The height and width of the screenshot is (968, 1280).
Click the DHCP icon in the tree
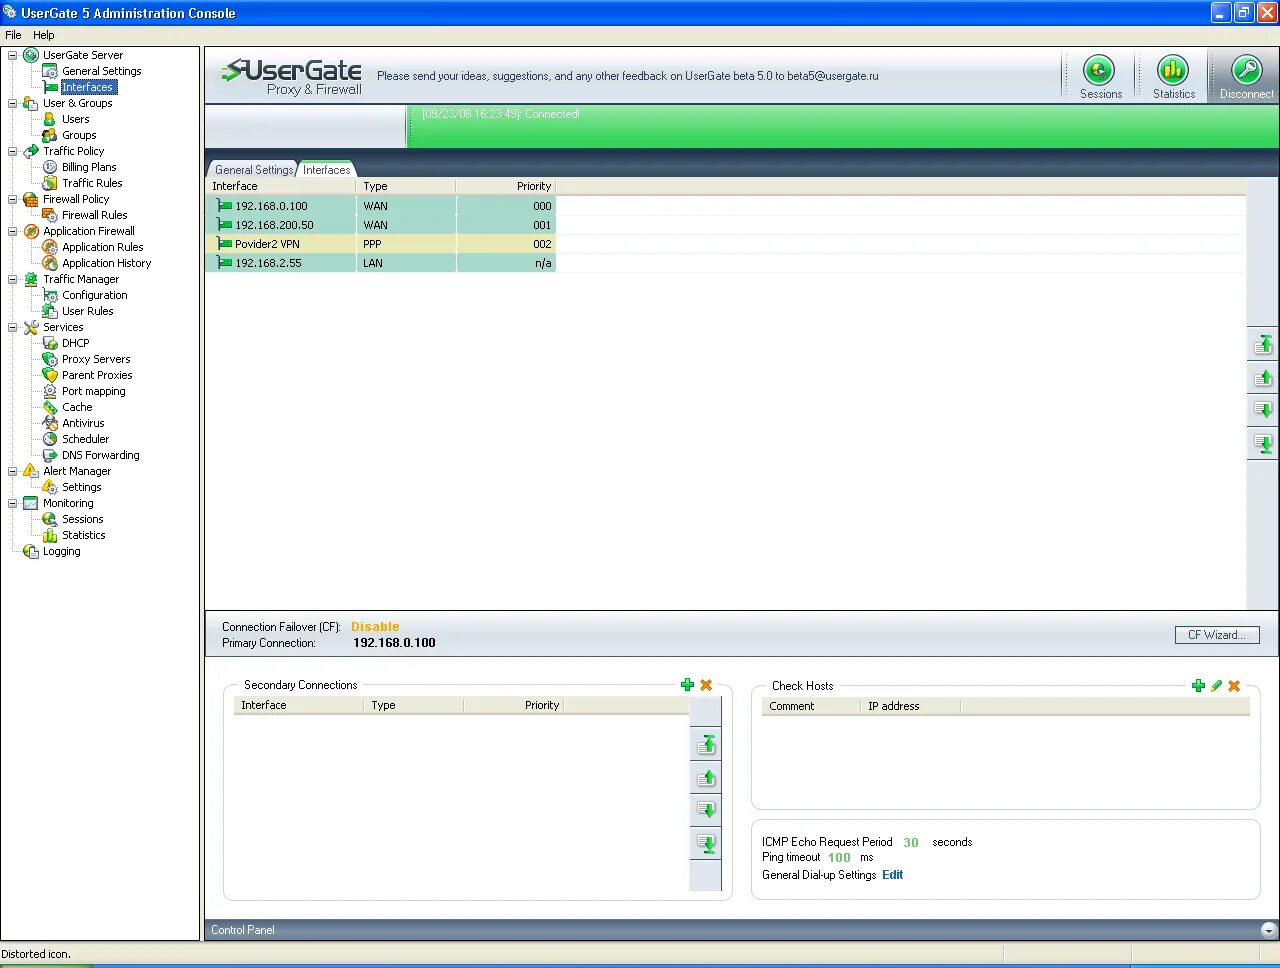[x=50, y=343]
